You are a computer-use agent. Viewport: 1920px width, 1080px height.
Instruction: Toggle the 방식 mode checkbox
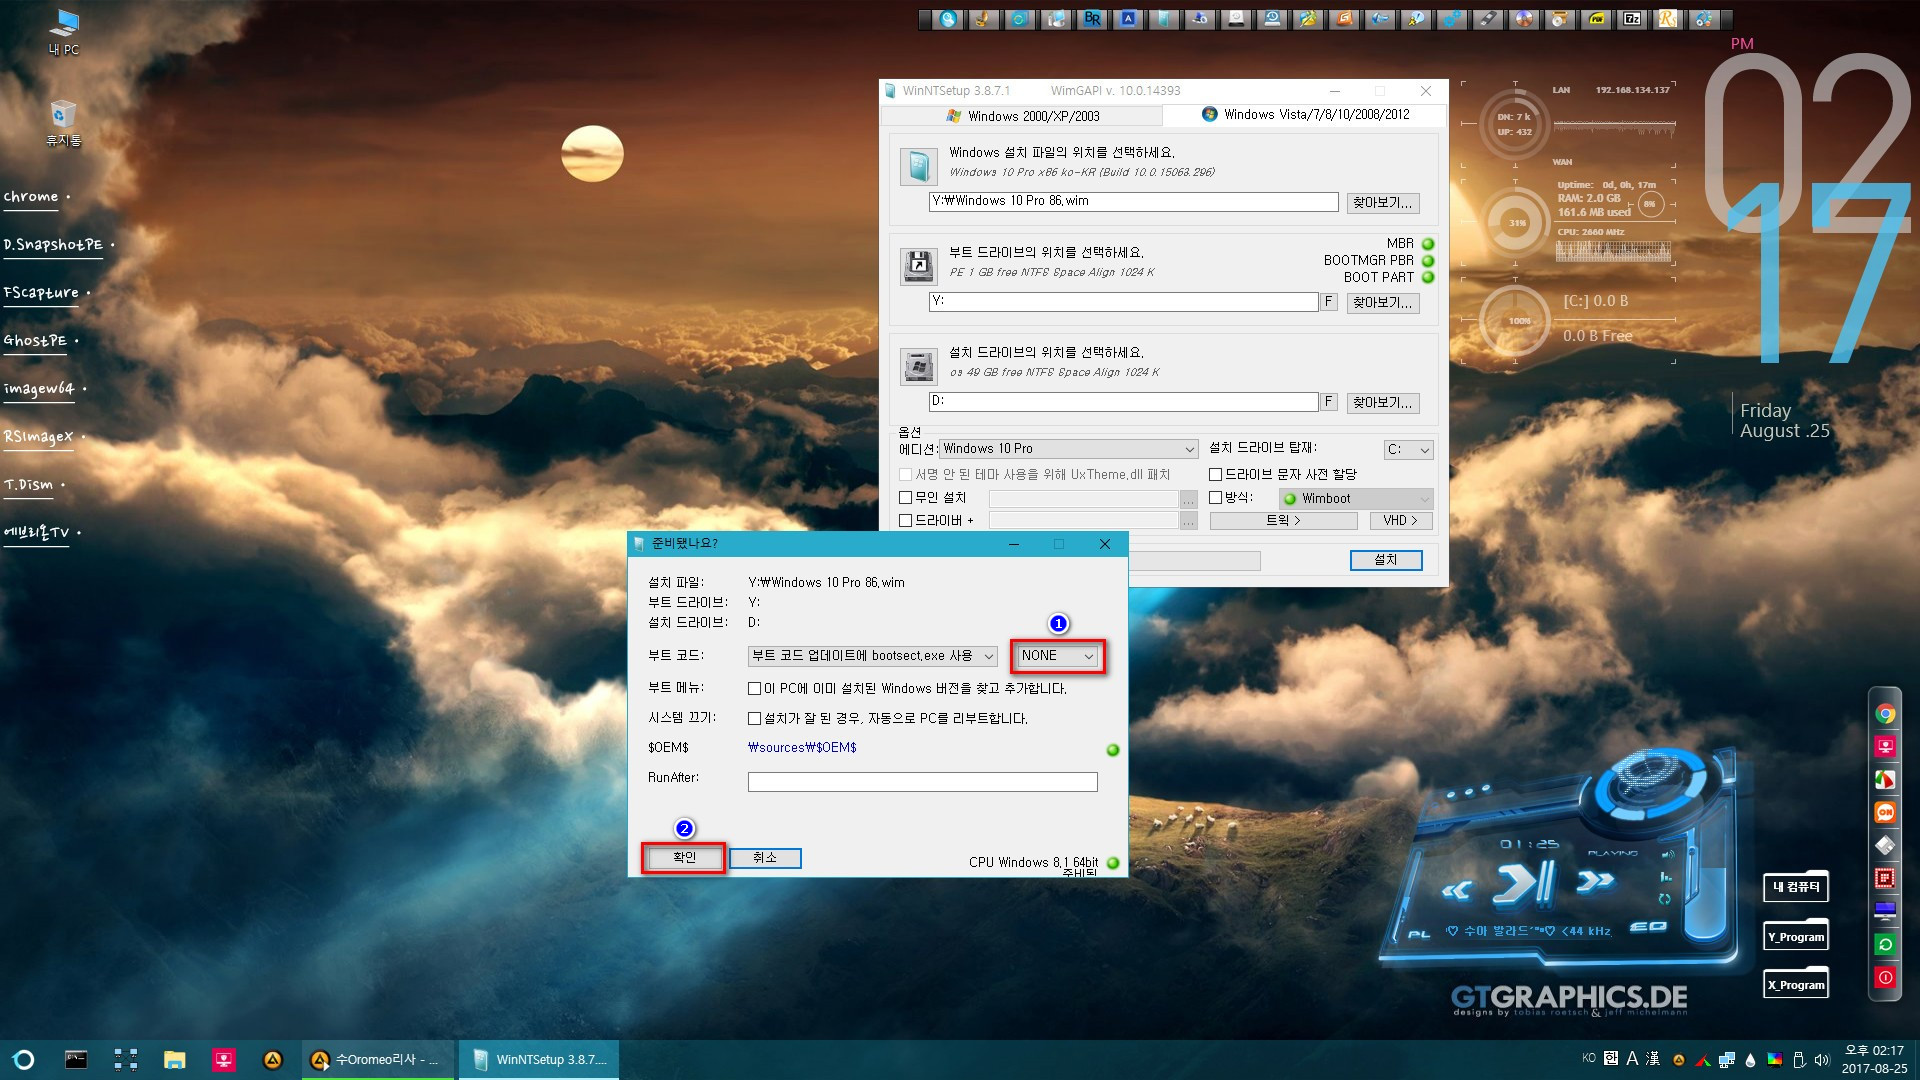pos(1215,498)
